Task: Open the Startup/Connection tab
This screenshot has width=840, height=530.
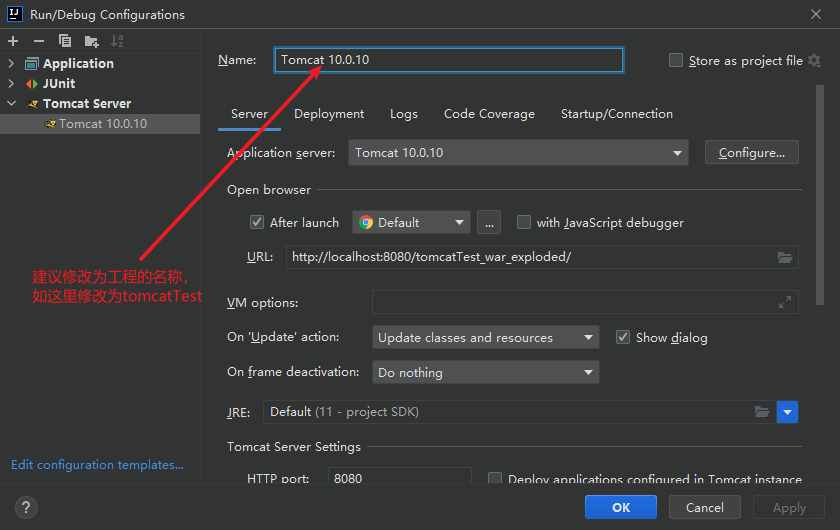Action: coord(616,114)
